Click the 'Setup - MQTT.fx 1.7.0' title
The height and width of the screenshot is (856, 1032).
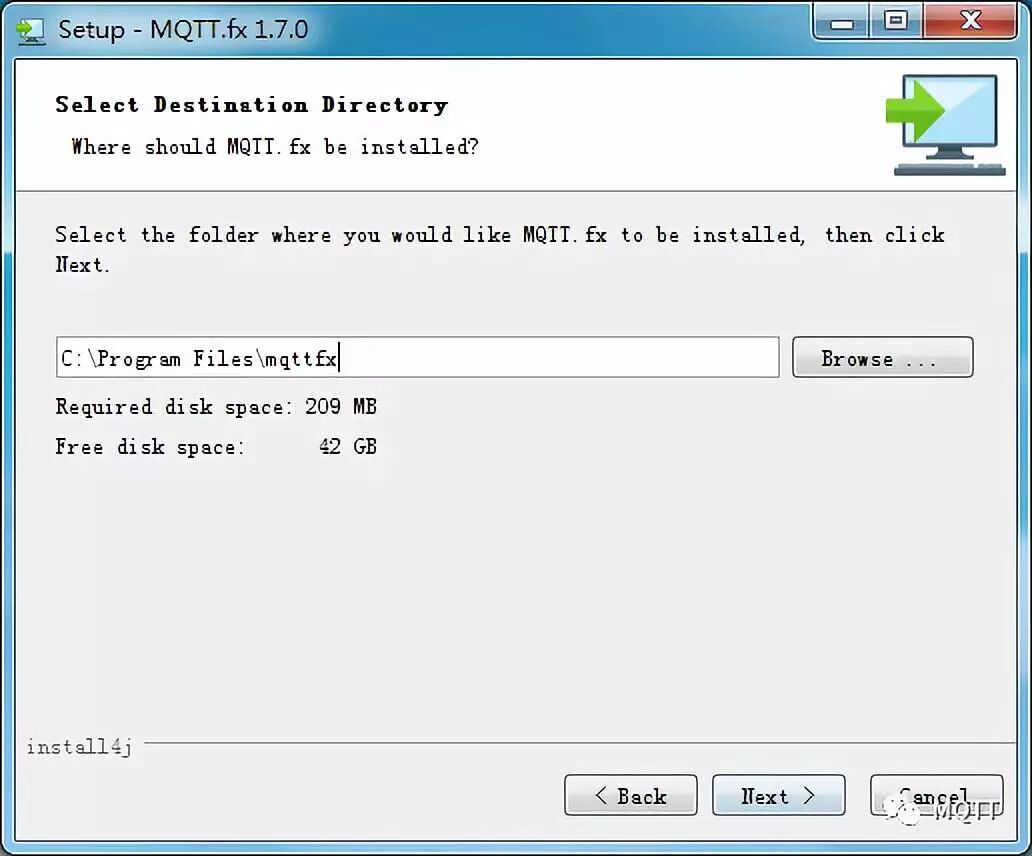point(183,30)
